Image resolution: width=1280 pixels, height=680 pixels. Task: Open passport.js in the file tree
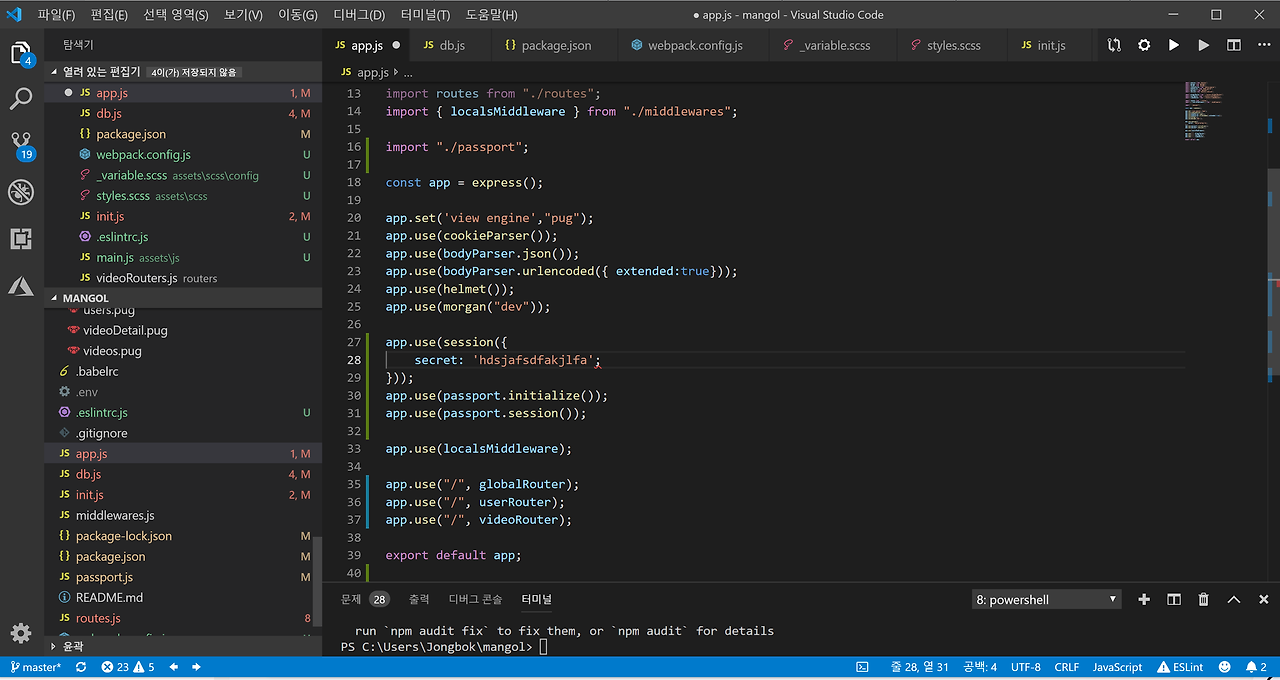point(104,577)
